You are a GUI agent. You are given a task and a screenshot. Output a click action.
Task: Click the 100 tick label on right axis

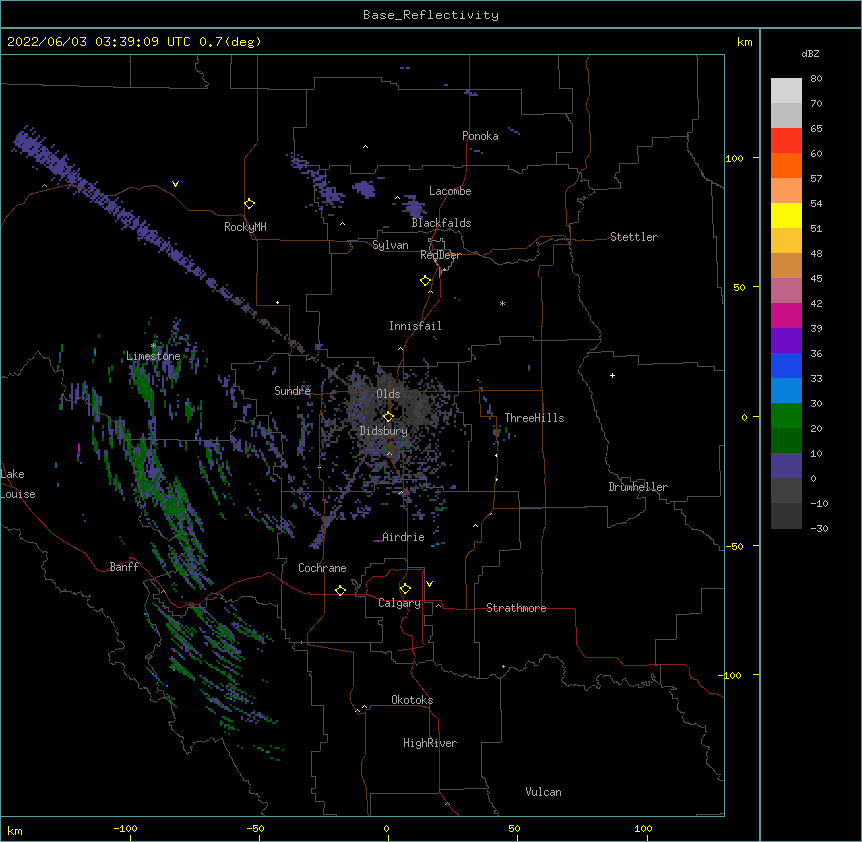pos(734,158)
